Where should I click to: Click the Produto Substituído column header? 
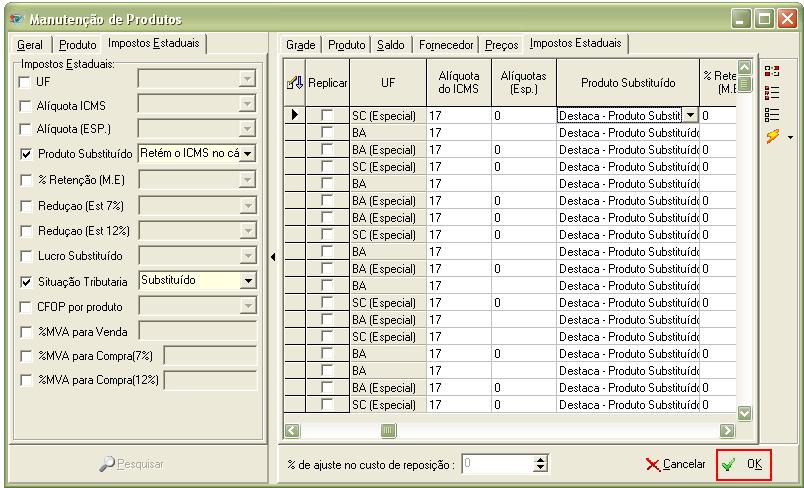pyautogui.click(x=628, y=83)
